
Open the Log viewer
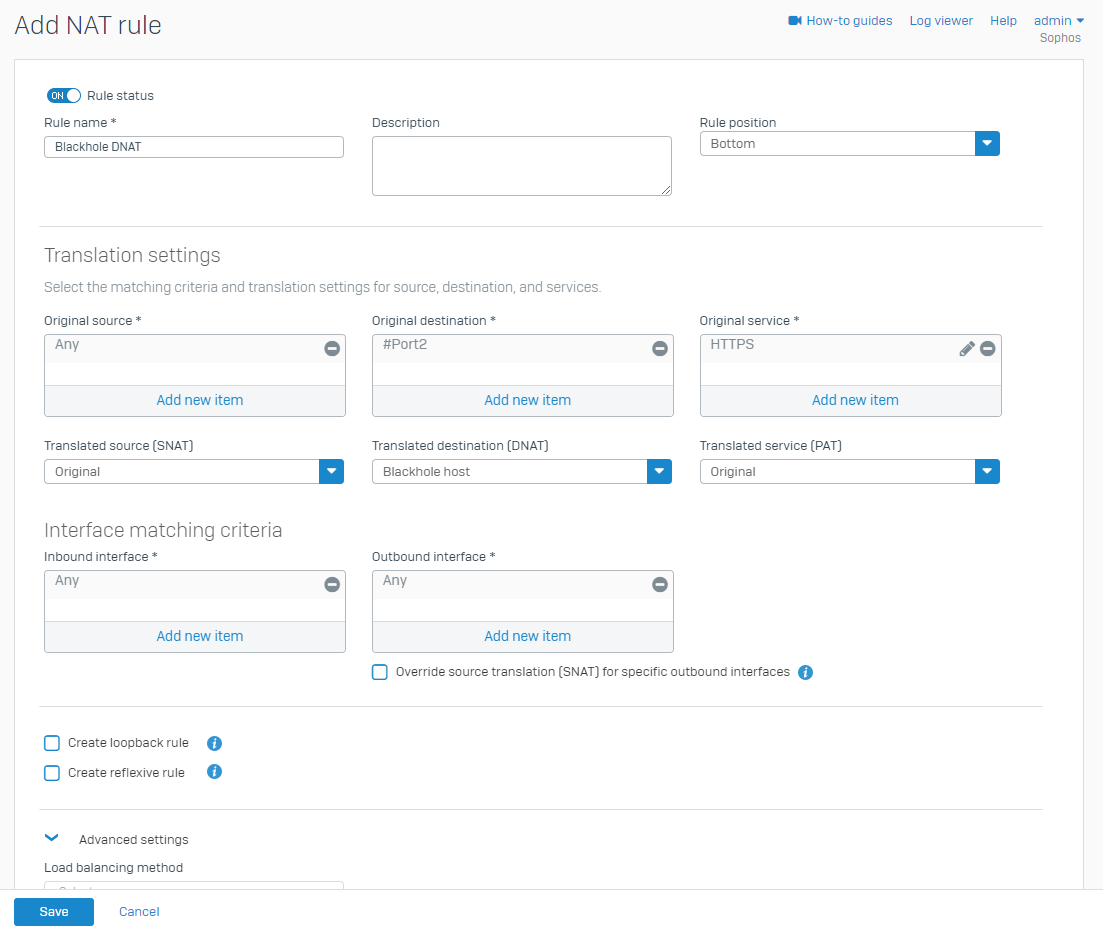pyautogui.click(x=940, y=20)
